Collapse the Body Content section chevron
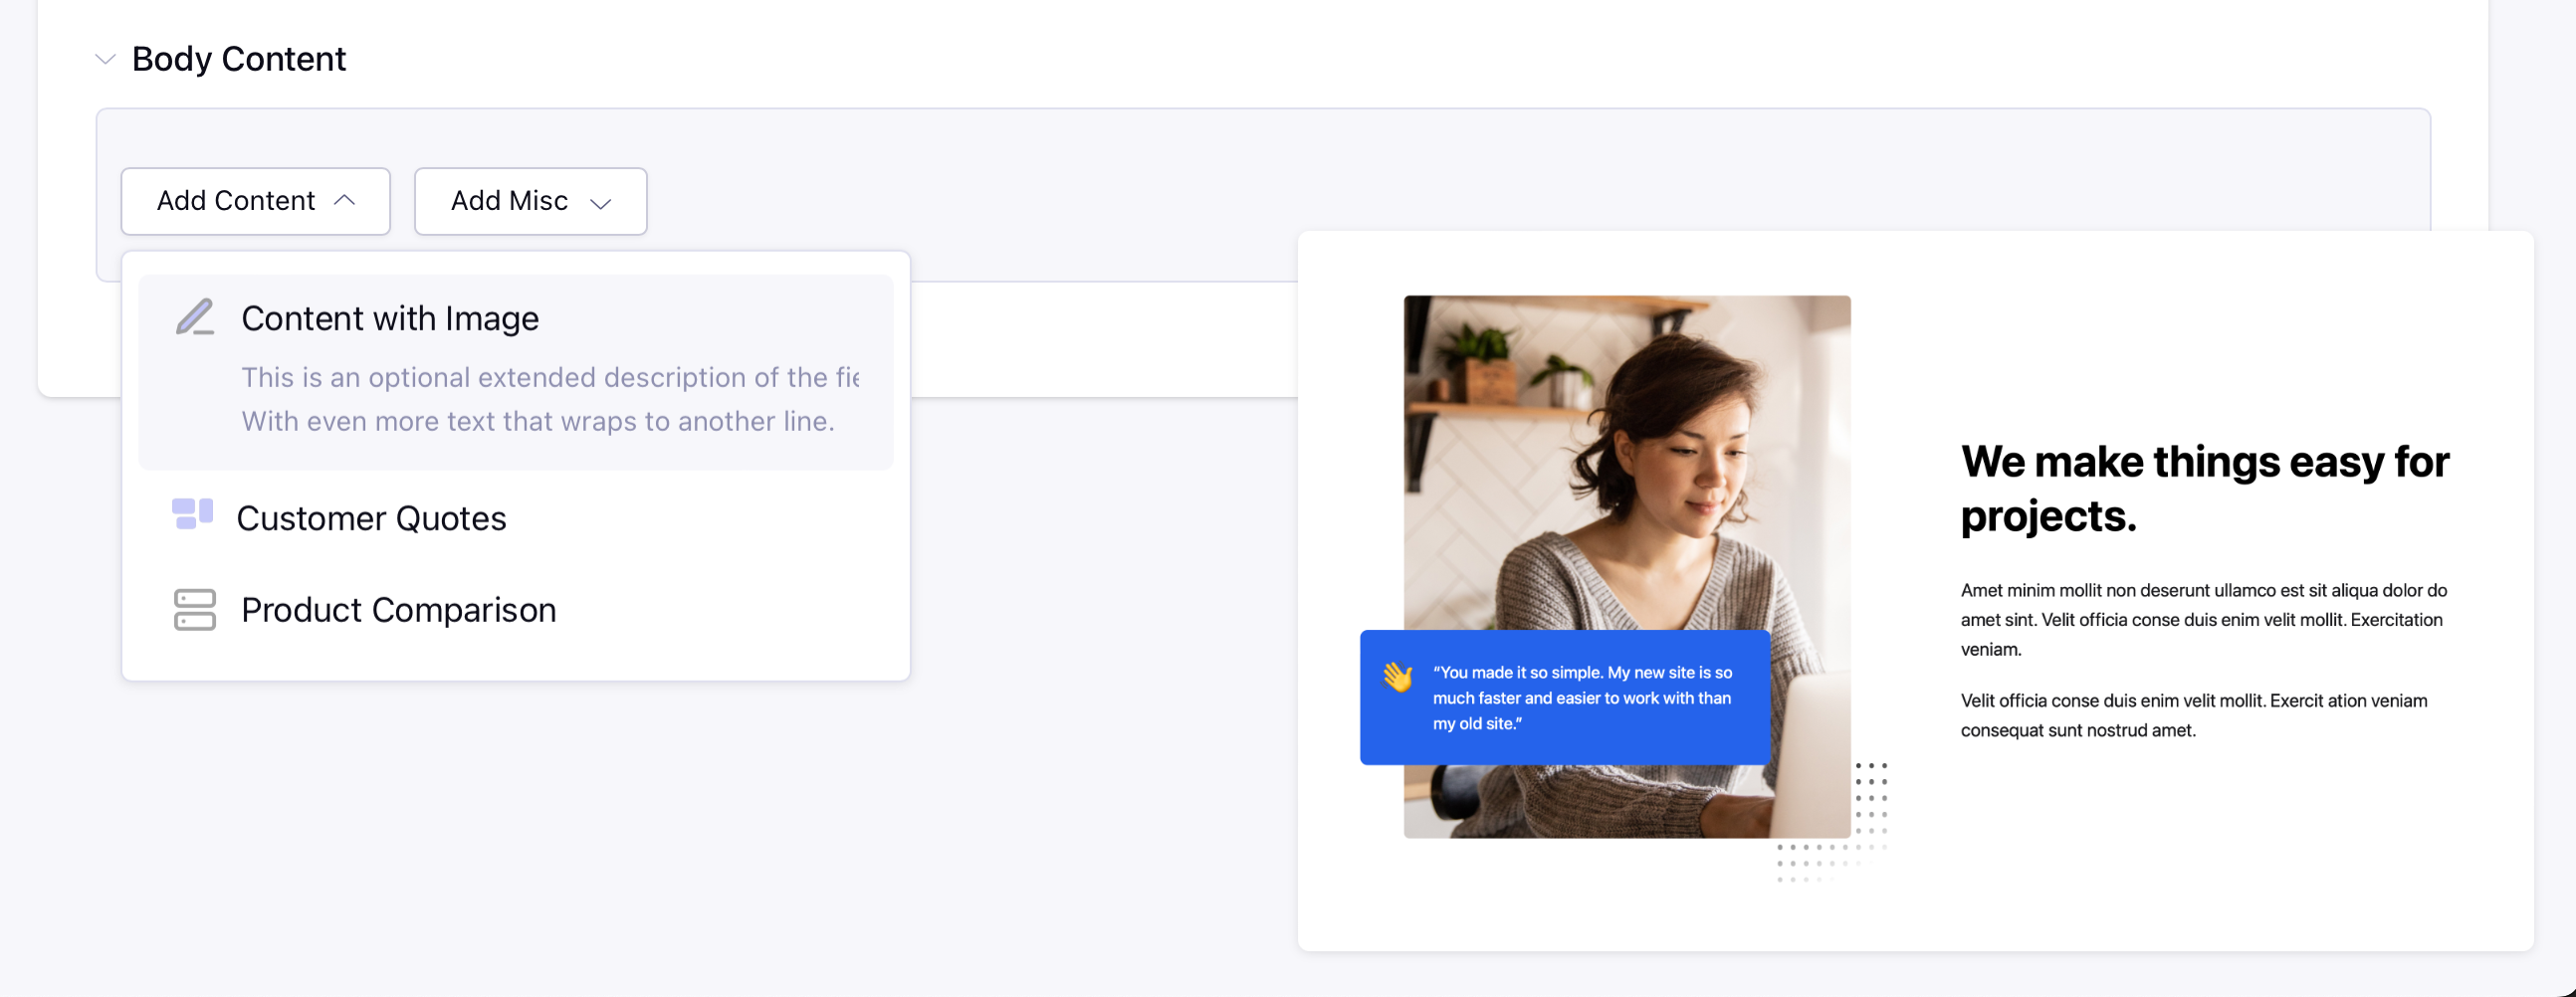The height and width of the screenshot is (997, 2576). tap(105, 59)
